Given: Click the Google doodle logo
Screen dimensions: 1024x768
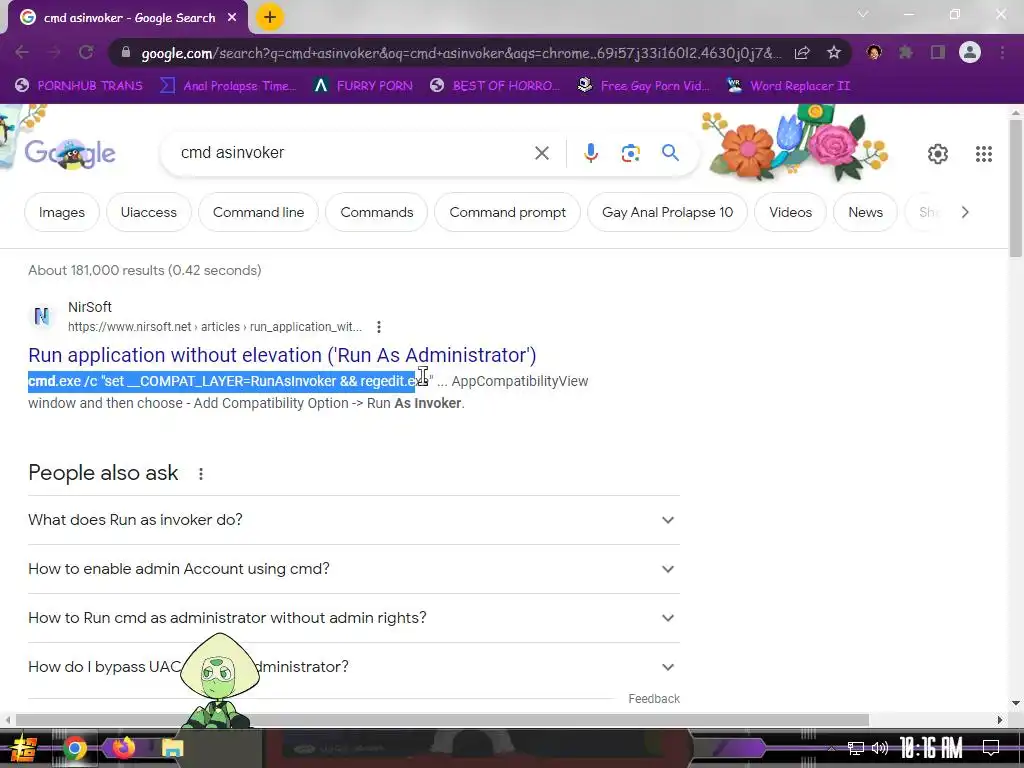Looking at the screenshot, I should tap(70, 154).
